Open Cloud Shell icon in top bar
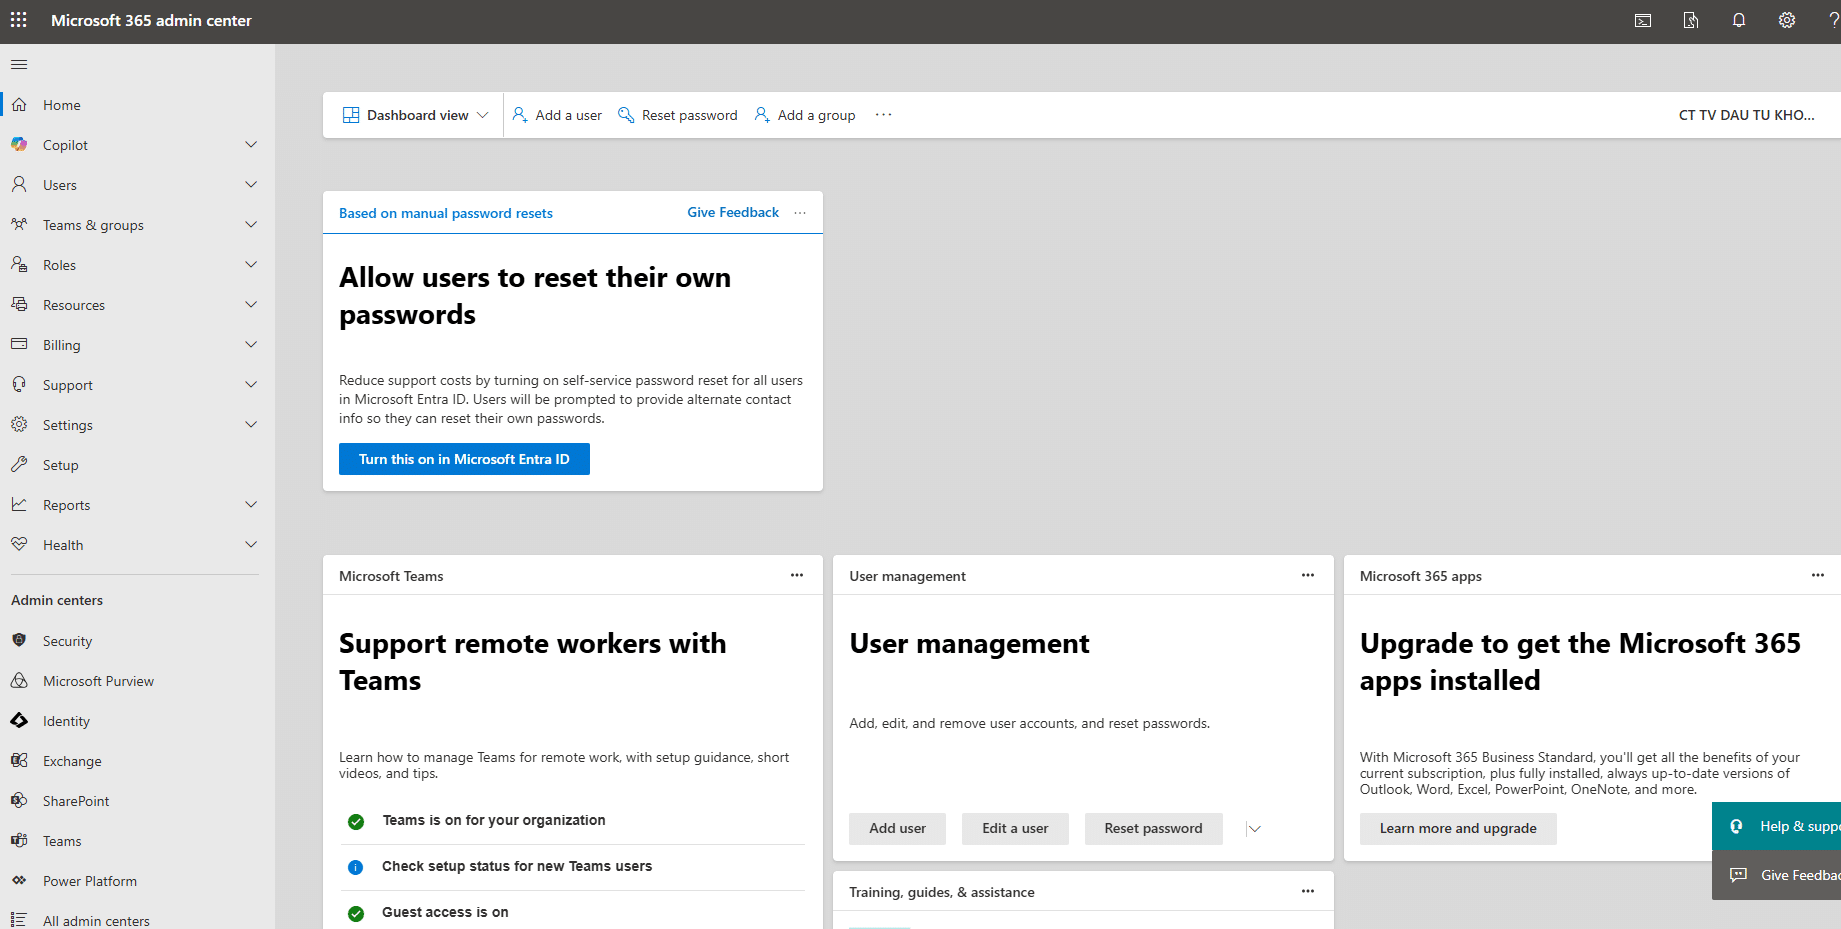The width and height of the screenshot is (1841, 929). tap(1643, 20)
